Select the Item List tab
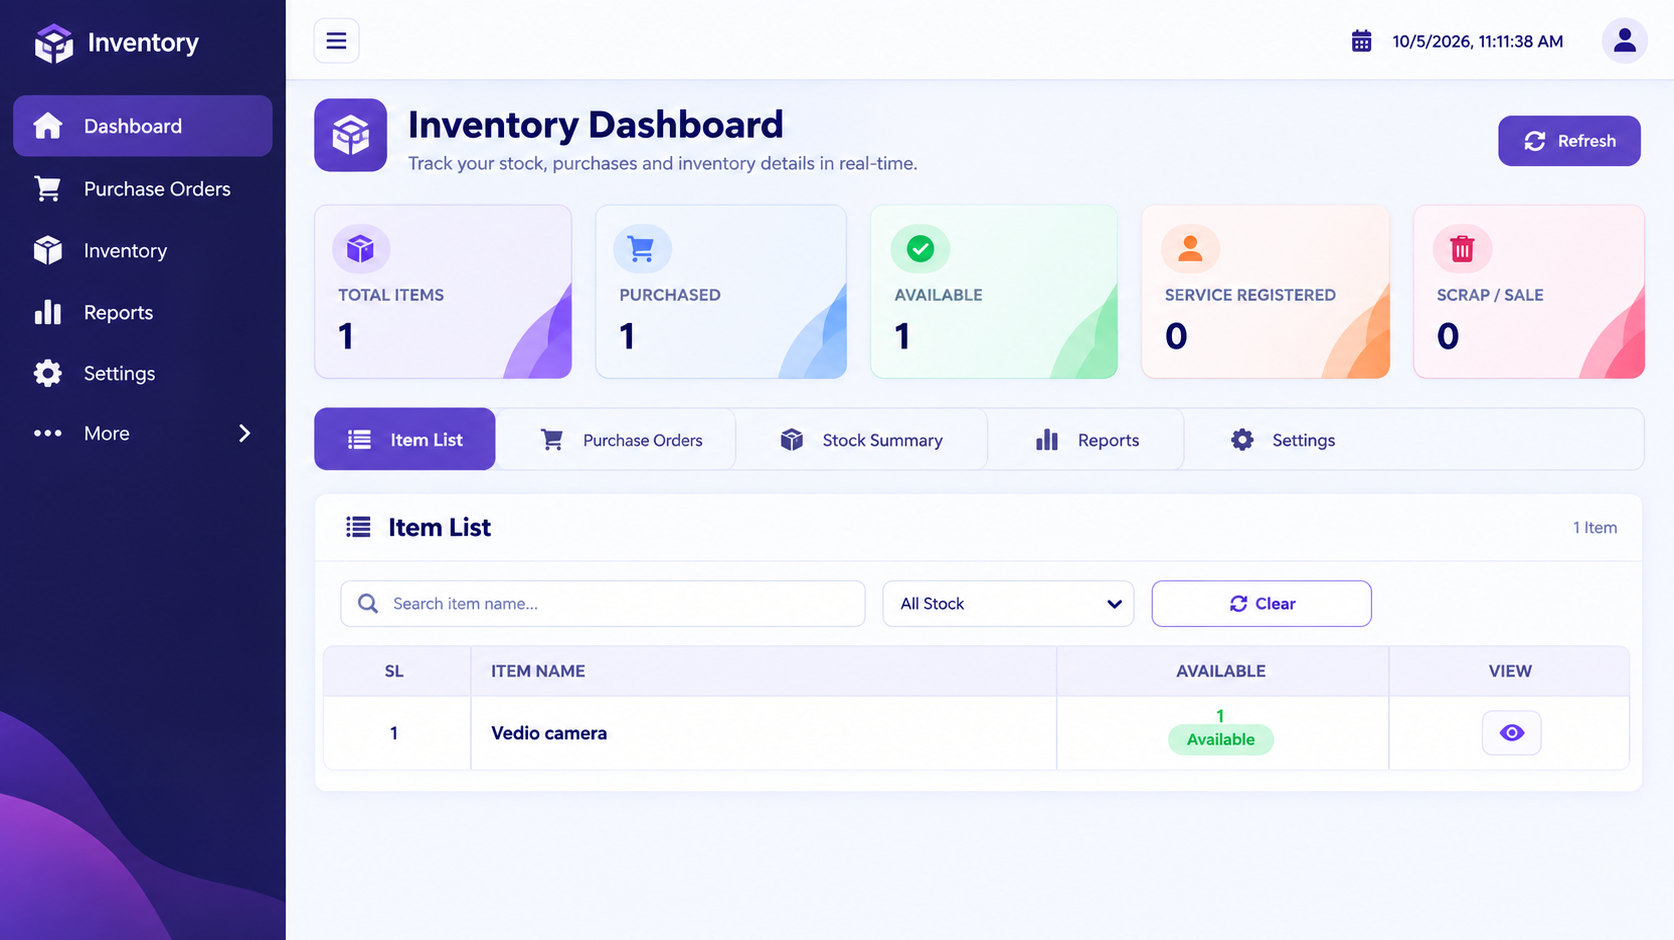This screenshot has height=940, width=1674. 404,439
